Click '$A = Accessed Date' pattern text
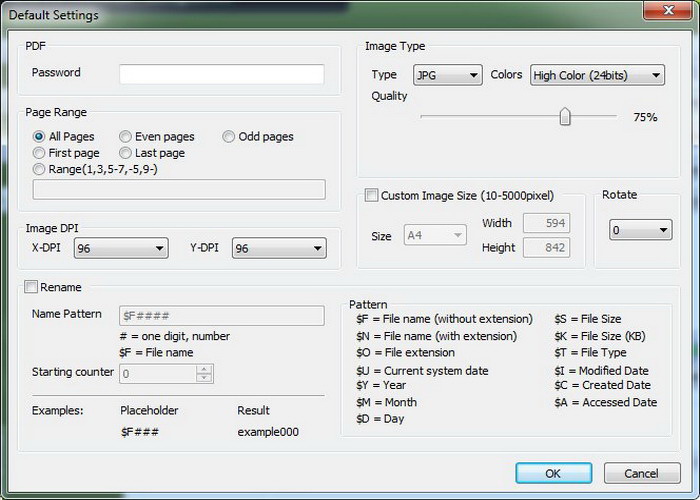The width and height of the screenshot is (700, 500). [606, 403]
